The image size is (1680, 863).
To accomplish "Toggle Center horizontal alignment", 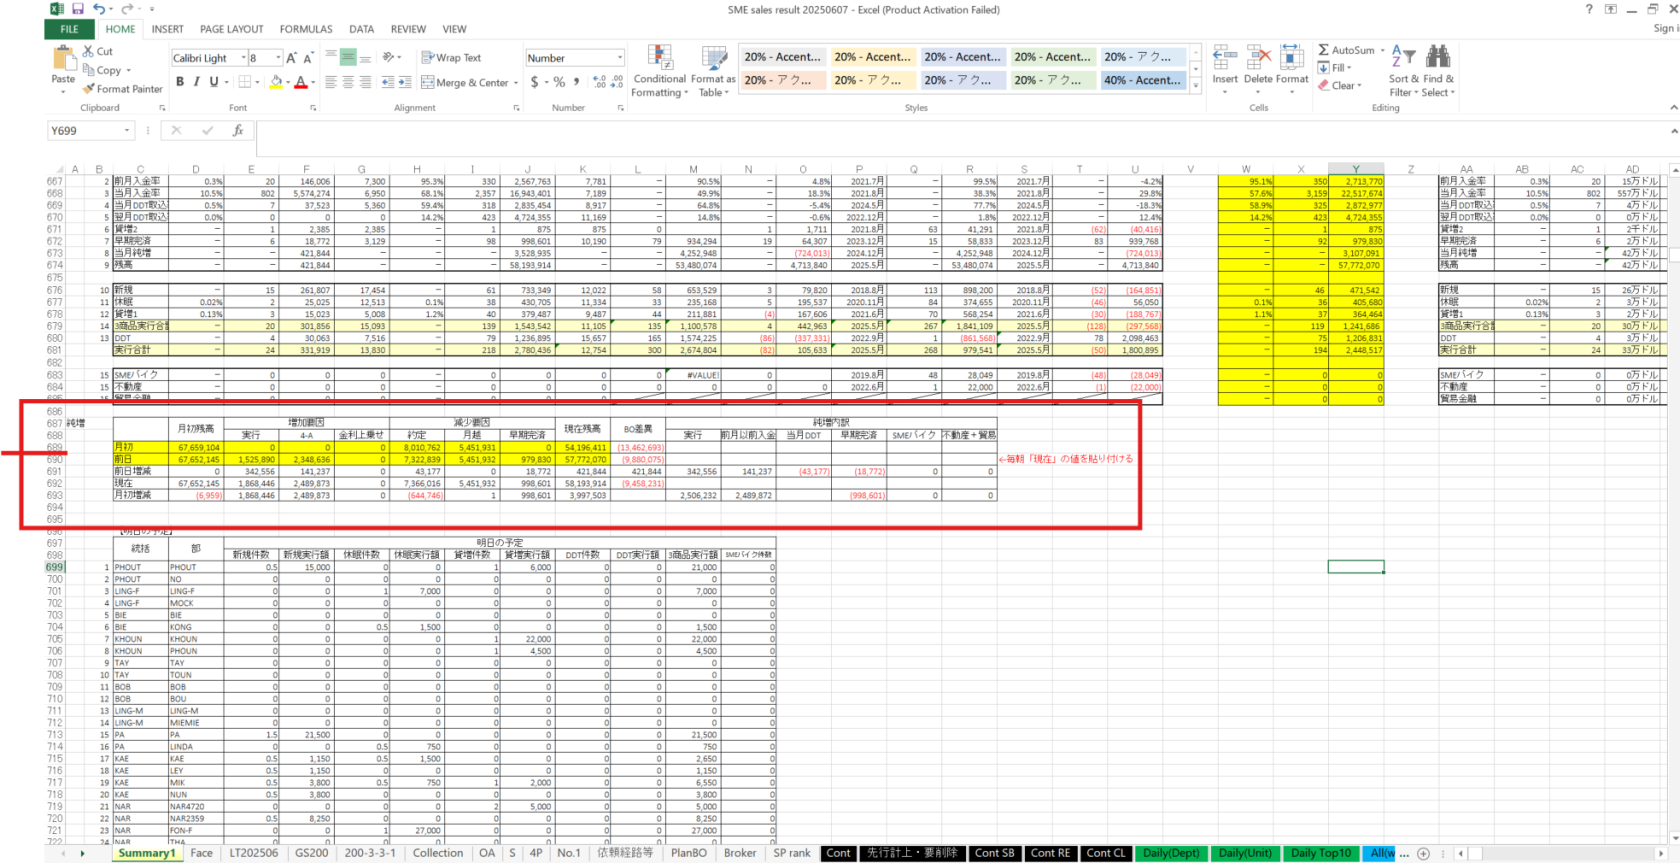I will click(x=348, y=82).
